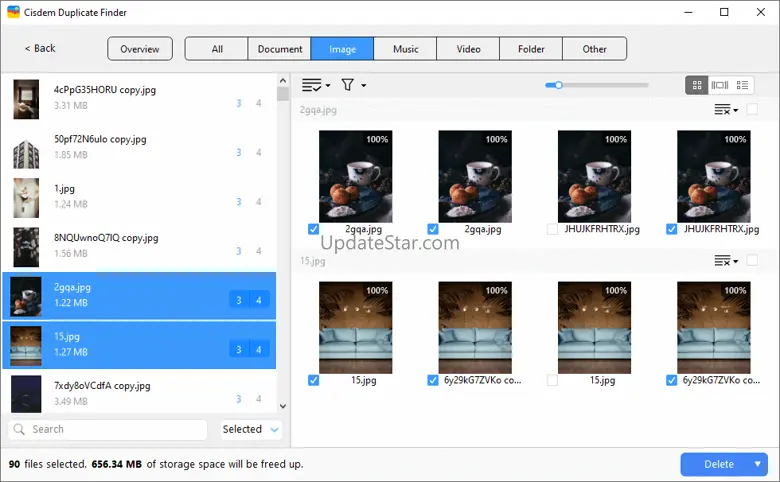Open last 6y29kG7ZVKo sofa image thumbnail

714,327
